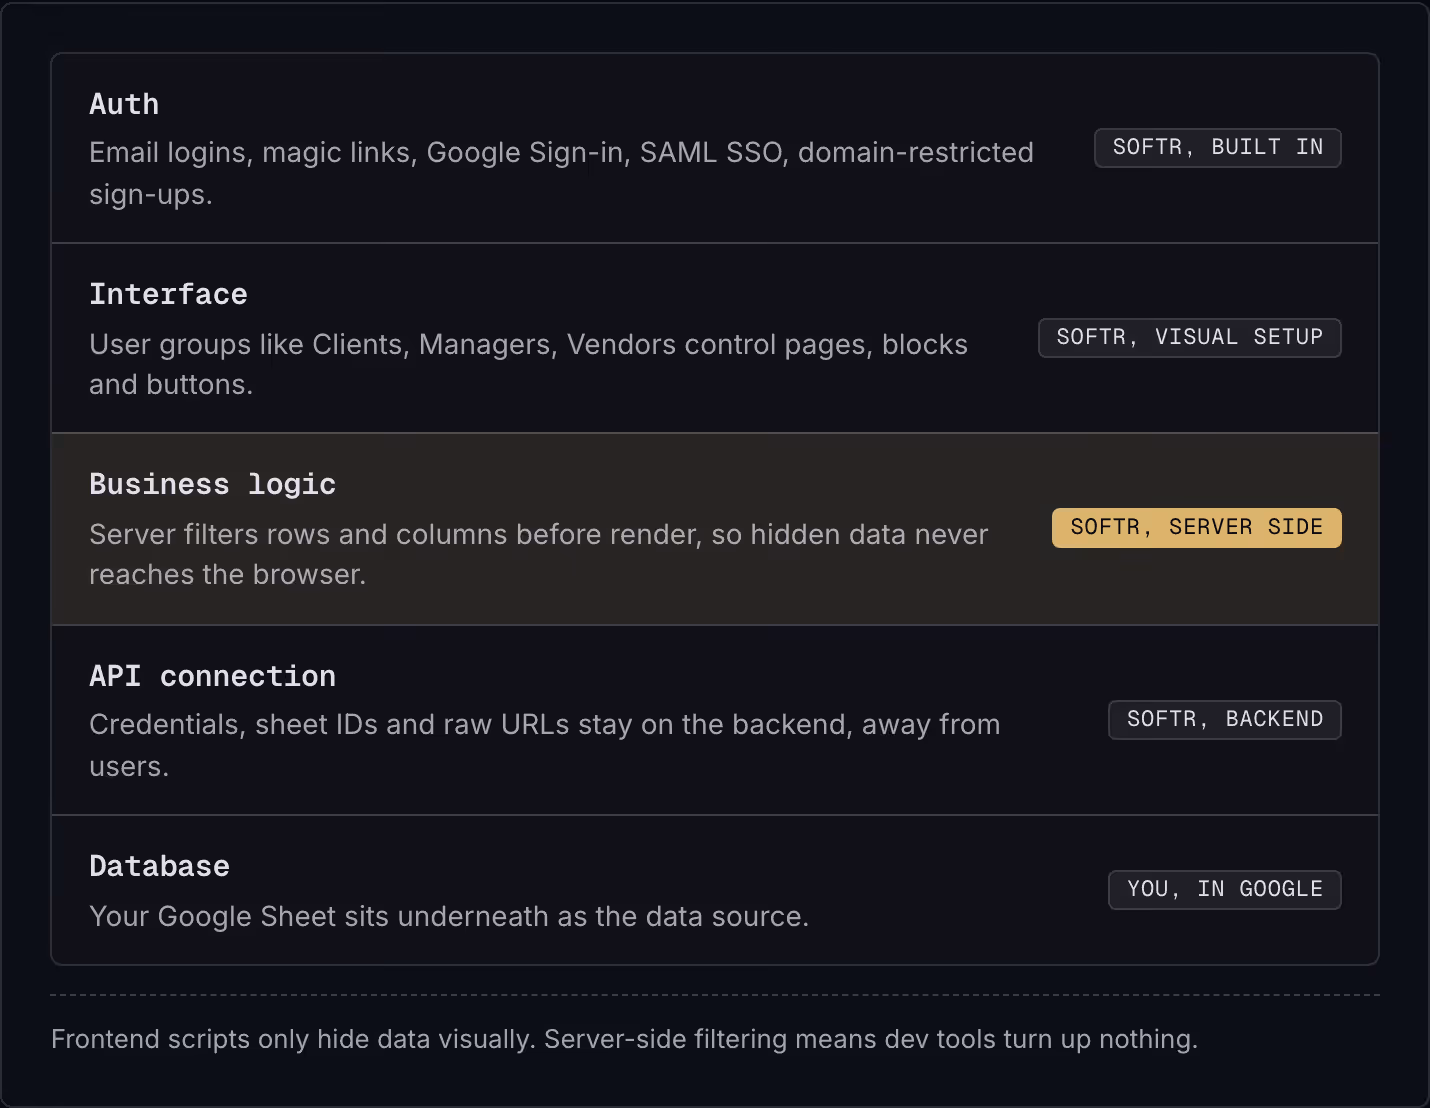Screen dimensions: 1430x1108
Task: Click the Interface heading
Action: pyautogui.click(x=168, y=294)
